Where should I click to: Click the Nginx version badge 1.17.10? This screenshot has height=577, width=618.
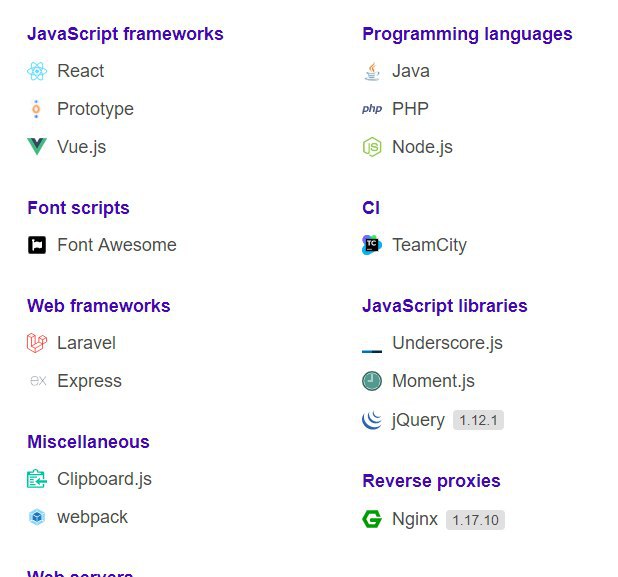point(475,520)
